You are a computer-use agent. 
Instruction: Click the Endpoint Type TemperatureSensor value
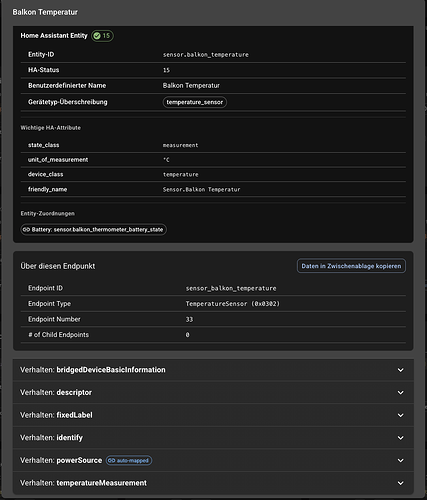tap(233, 304)
